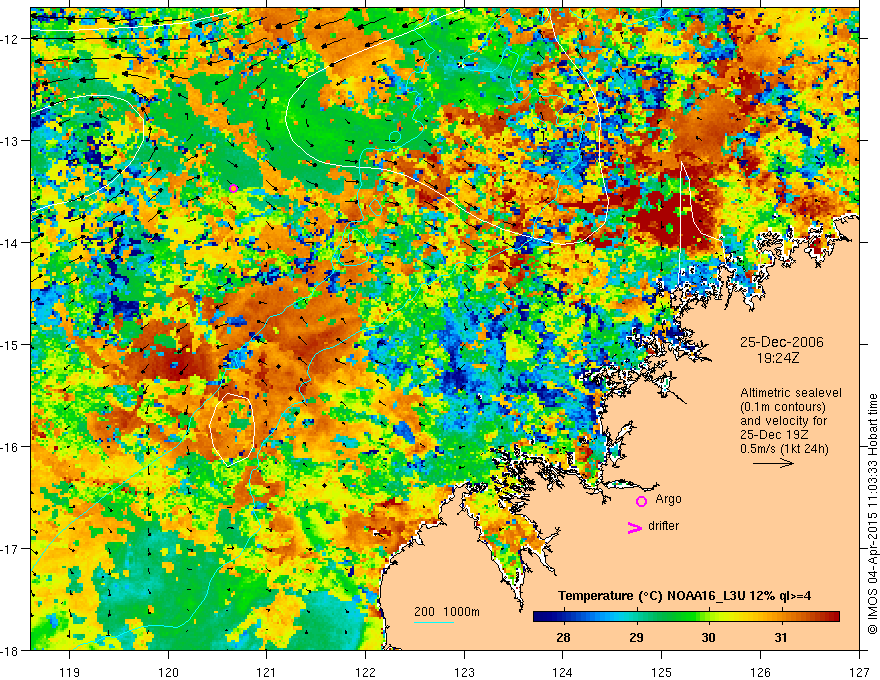The height and width of the screenshot is (680, 880).
Task: Click longitude axis label 119
Action: point(70,672)
